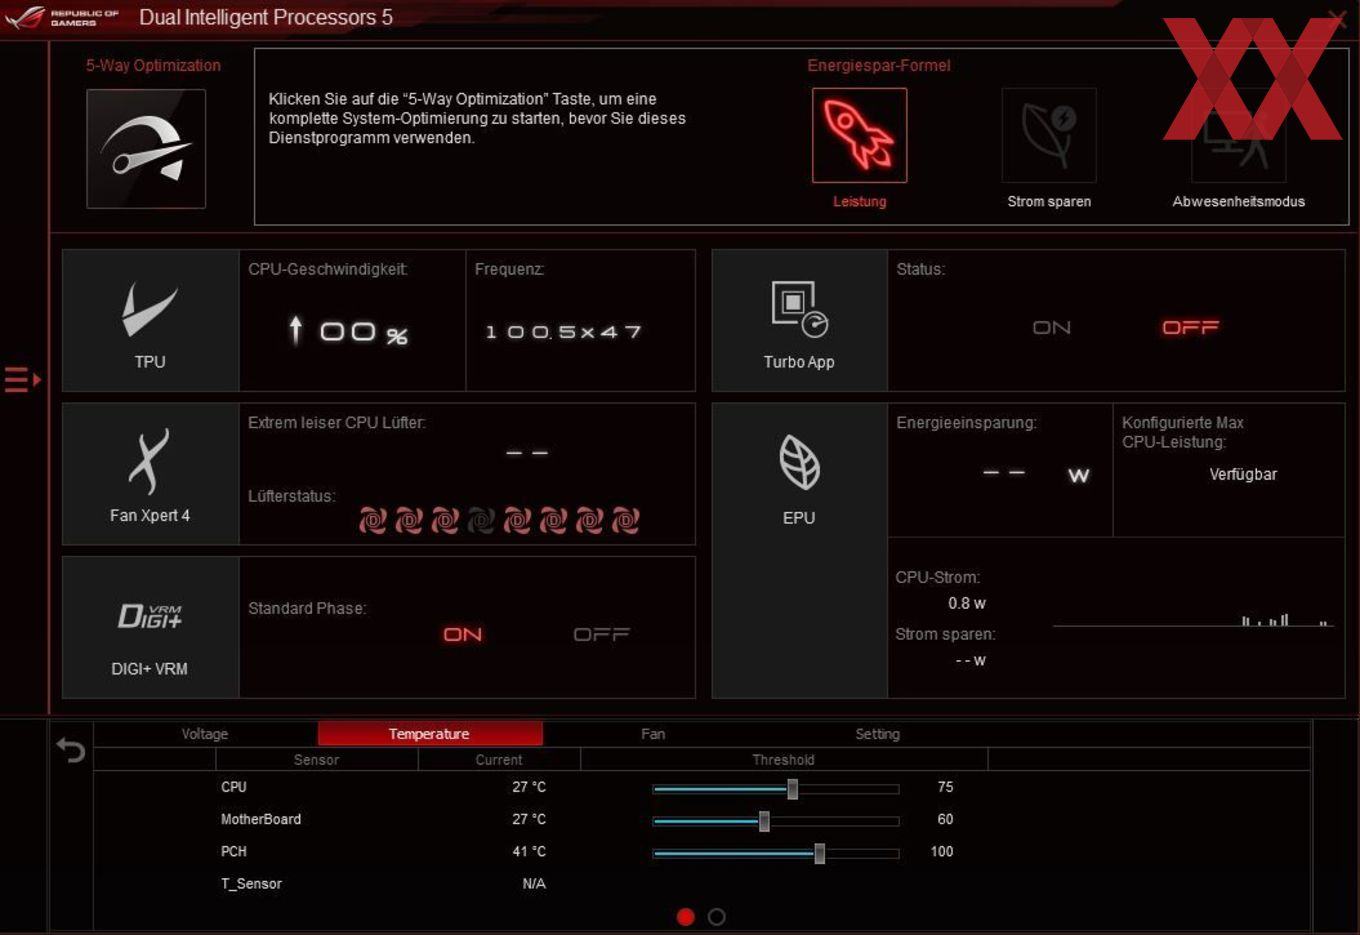Click the greyed-out fourth fan icon
The image size is (1360, 935).
click(x=481, y=520)
